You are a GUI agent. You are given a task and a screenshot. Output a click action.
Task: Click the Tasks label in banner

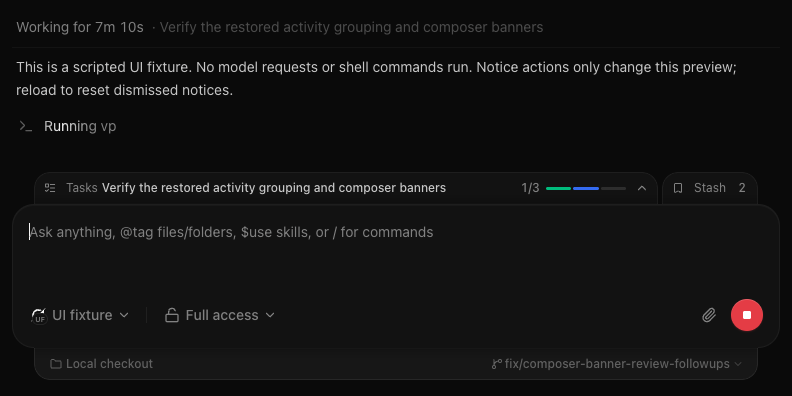pos(82,188)
